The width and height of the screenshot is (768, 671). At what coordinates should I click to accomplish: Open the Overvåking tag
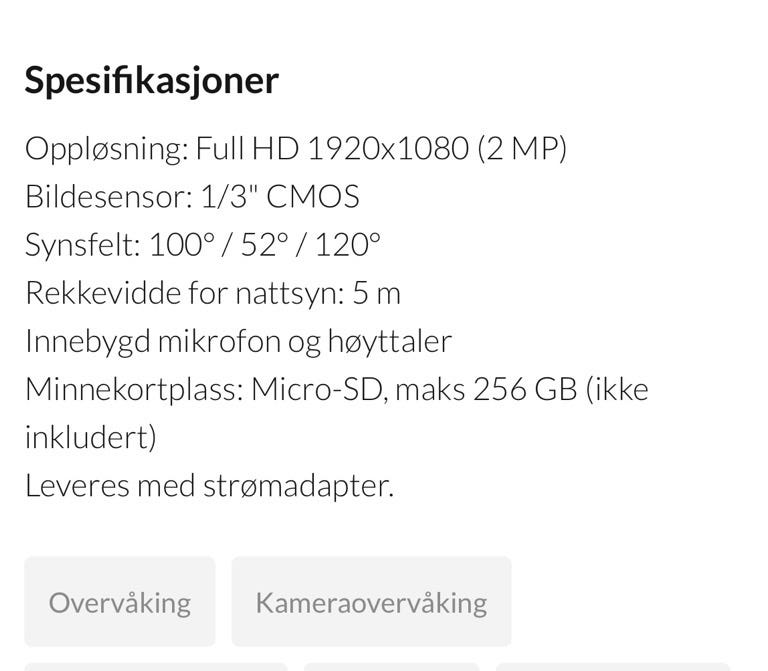[120, 601]
